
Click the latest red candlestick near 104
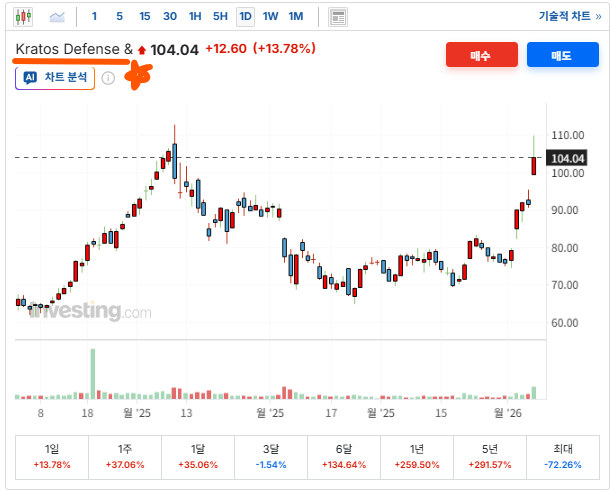tap(534, 166)
